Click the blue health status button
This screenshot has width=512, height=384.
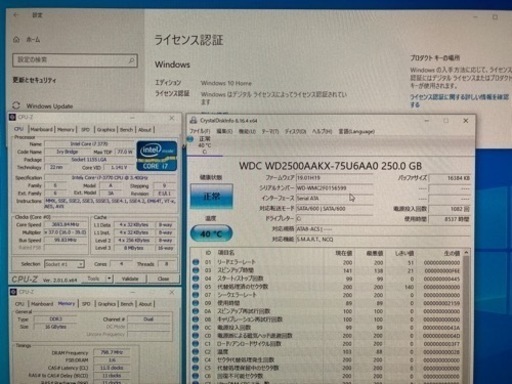(212, 196)
